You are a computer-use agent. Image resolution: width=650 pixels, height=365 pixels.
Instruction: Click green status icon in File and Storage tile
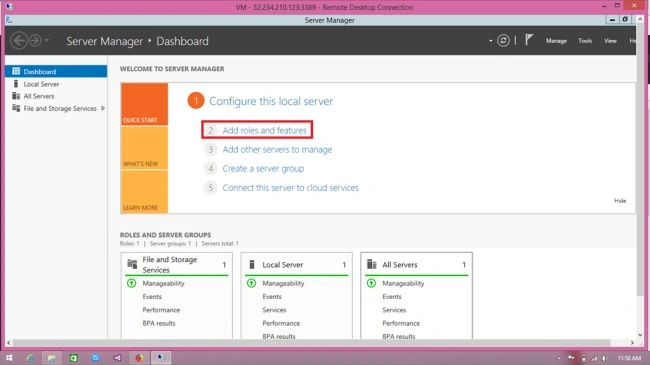coord(131,283)
